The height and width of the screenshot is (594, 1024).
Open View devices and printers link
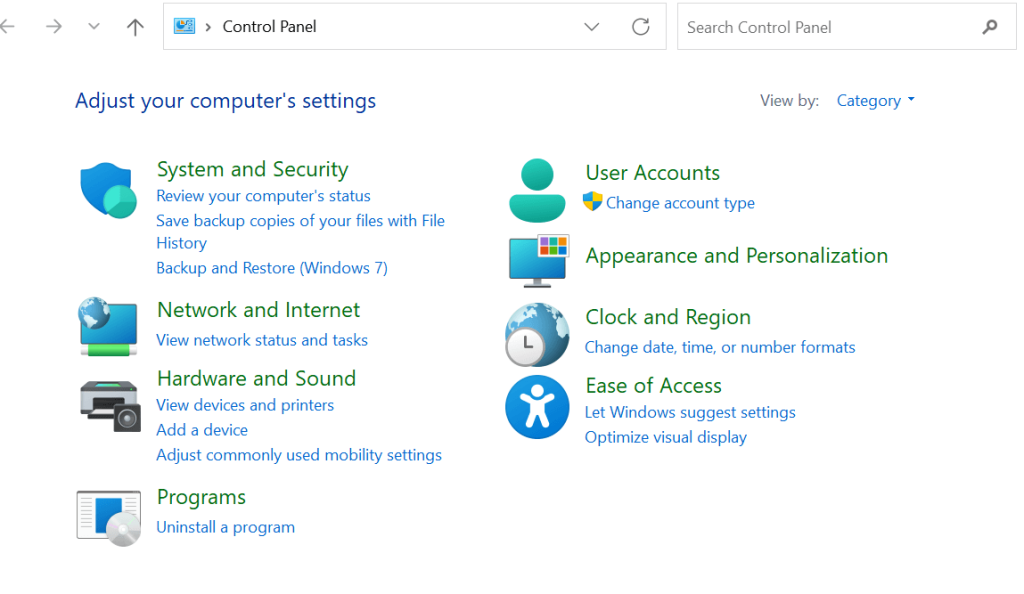coord(245,405)
